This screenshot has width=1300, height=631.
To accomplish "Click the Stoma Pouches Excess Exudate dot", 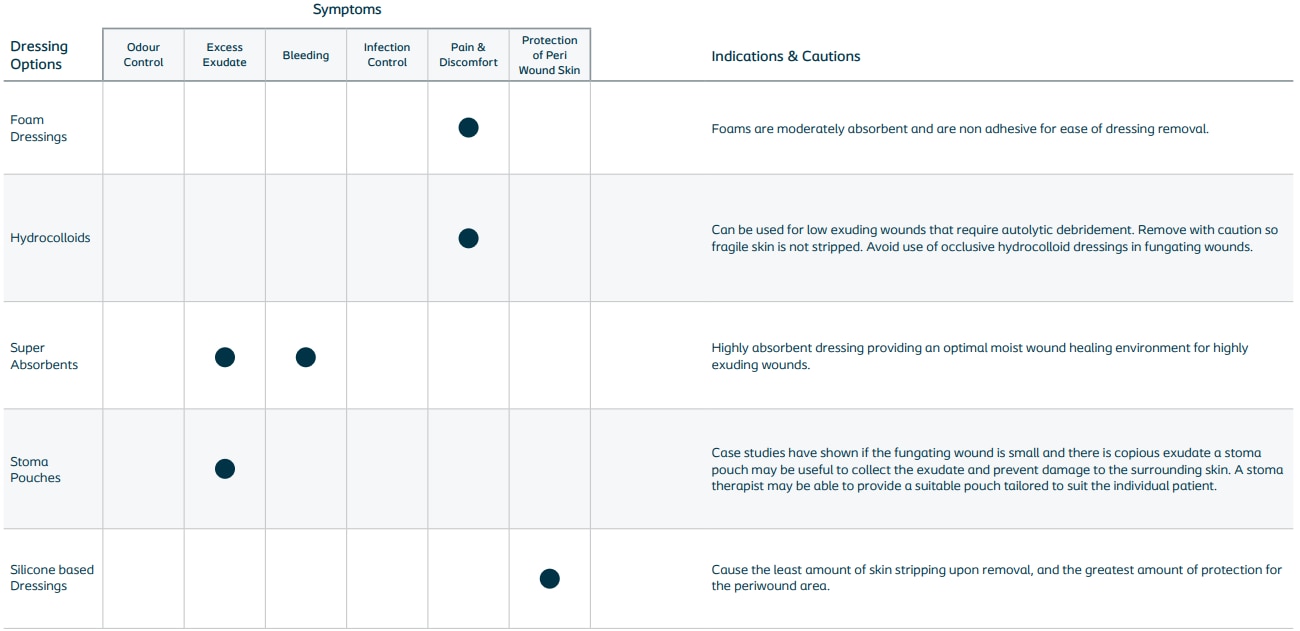I will pyautogui.click(x=225, y=469).
